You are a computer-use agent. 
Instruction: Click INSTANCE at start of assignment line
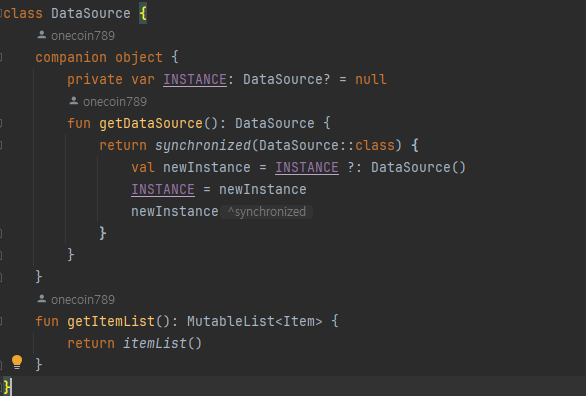[x=163, y=189]
